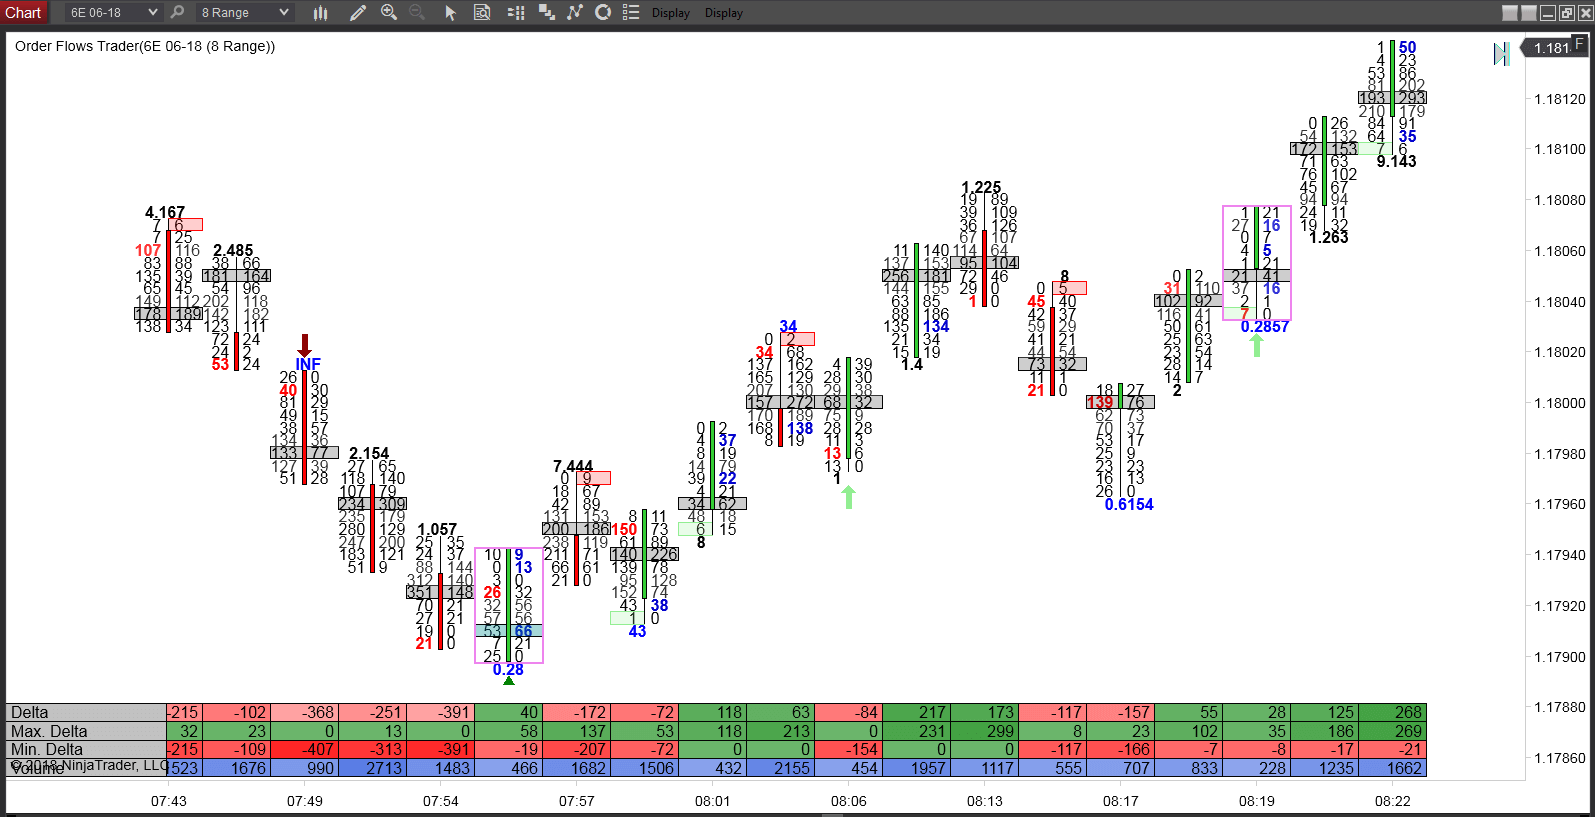
Task: Click the data series squares icon
Action: [x=547, y=12]
